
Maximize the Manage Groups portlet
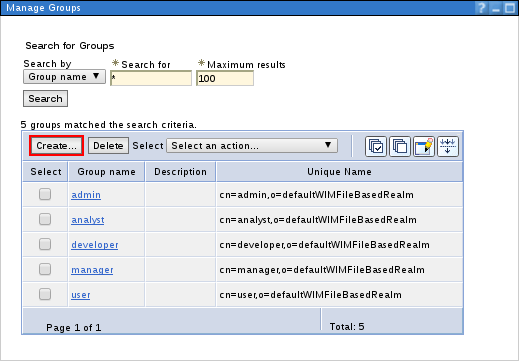click(x=510, y=8)
